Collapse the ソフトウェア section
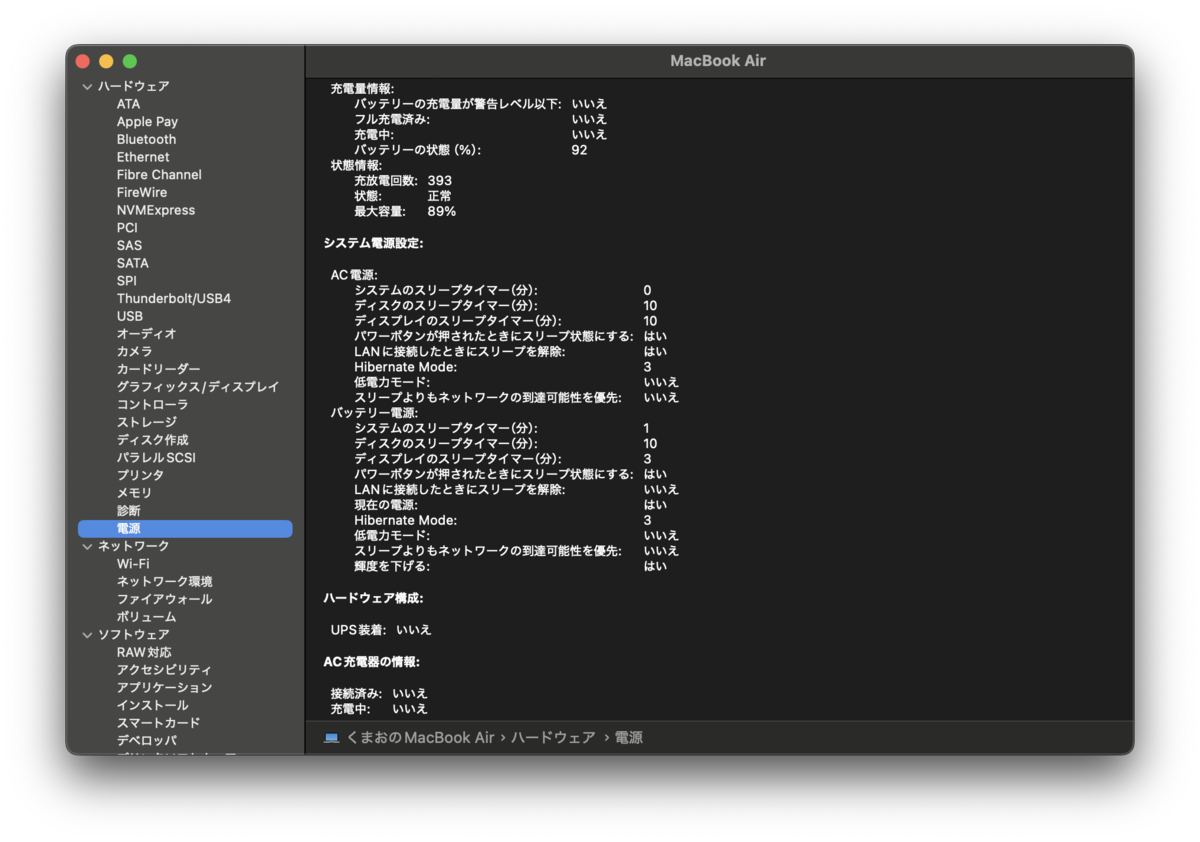Screen dimensions: 1200x842 88,634
